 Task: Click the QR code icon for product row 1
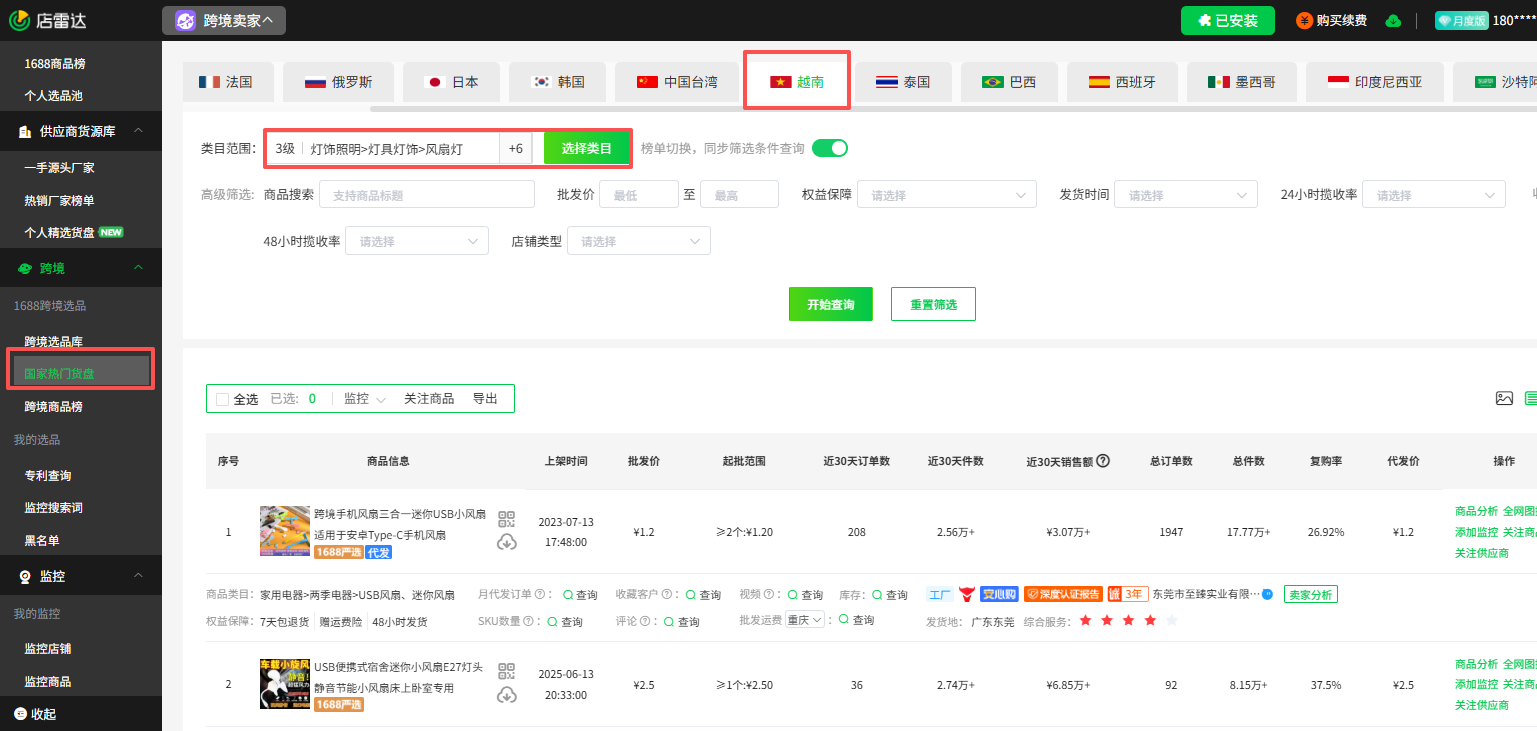[507, 519]
